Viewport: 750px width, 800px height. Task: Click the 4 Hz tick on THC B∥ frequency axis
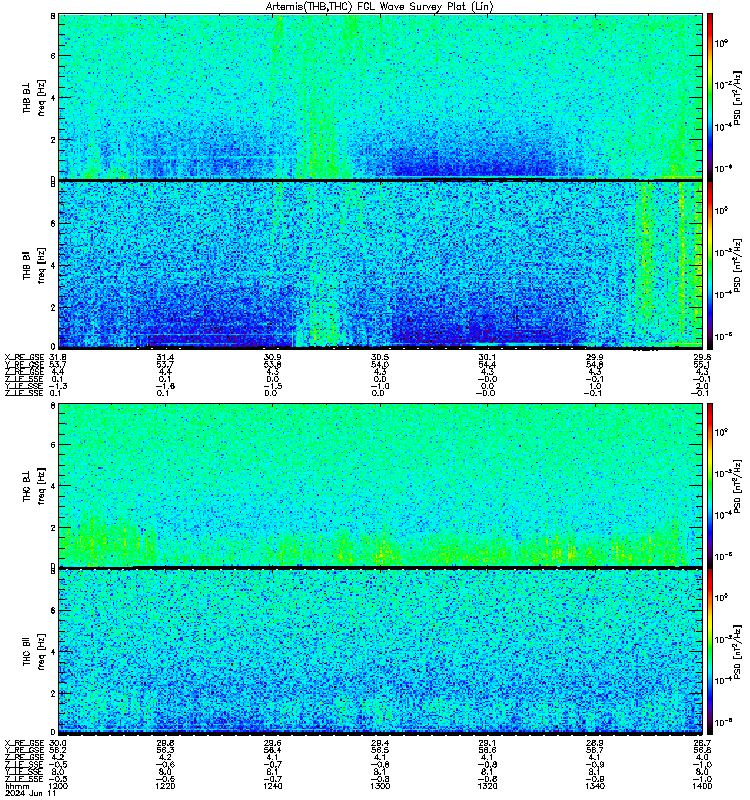coord(53,652)
